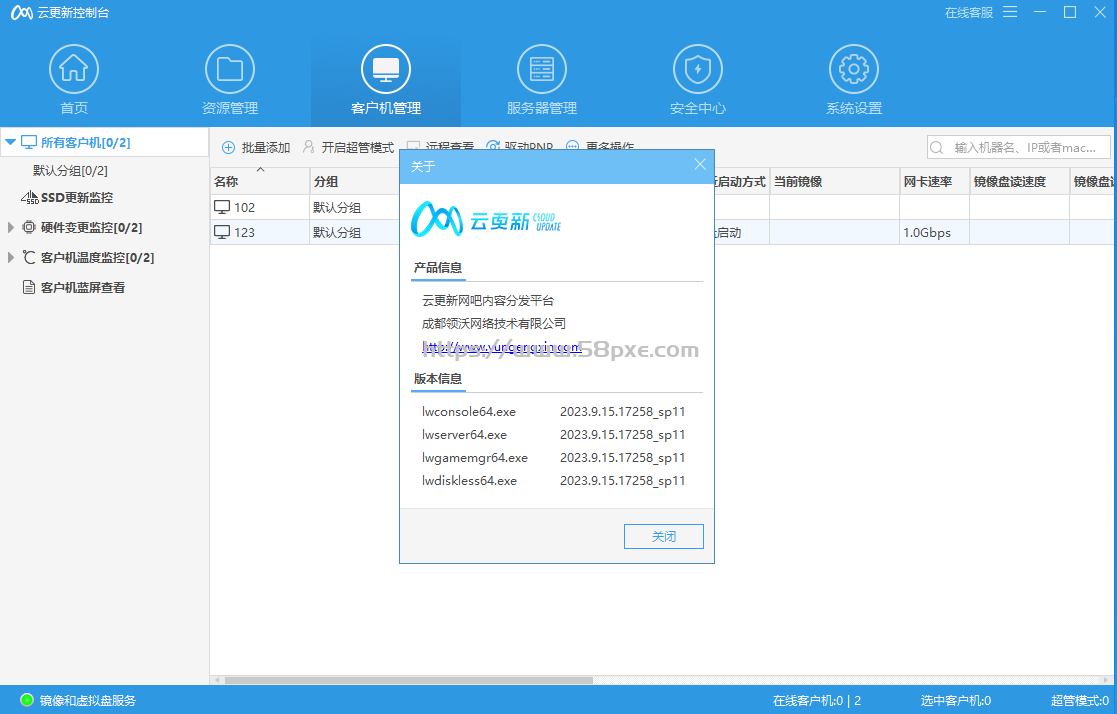The width and height of the screenshot is (1117, 714).
Task: Click the 镜像盘读速度 column header
Action: click(1019, 182)
